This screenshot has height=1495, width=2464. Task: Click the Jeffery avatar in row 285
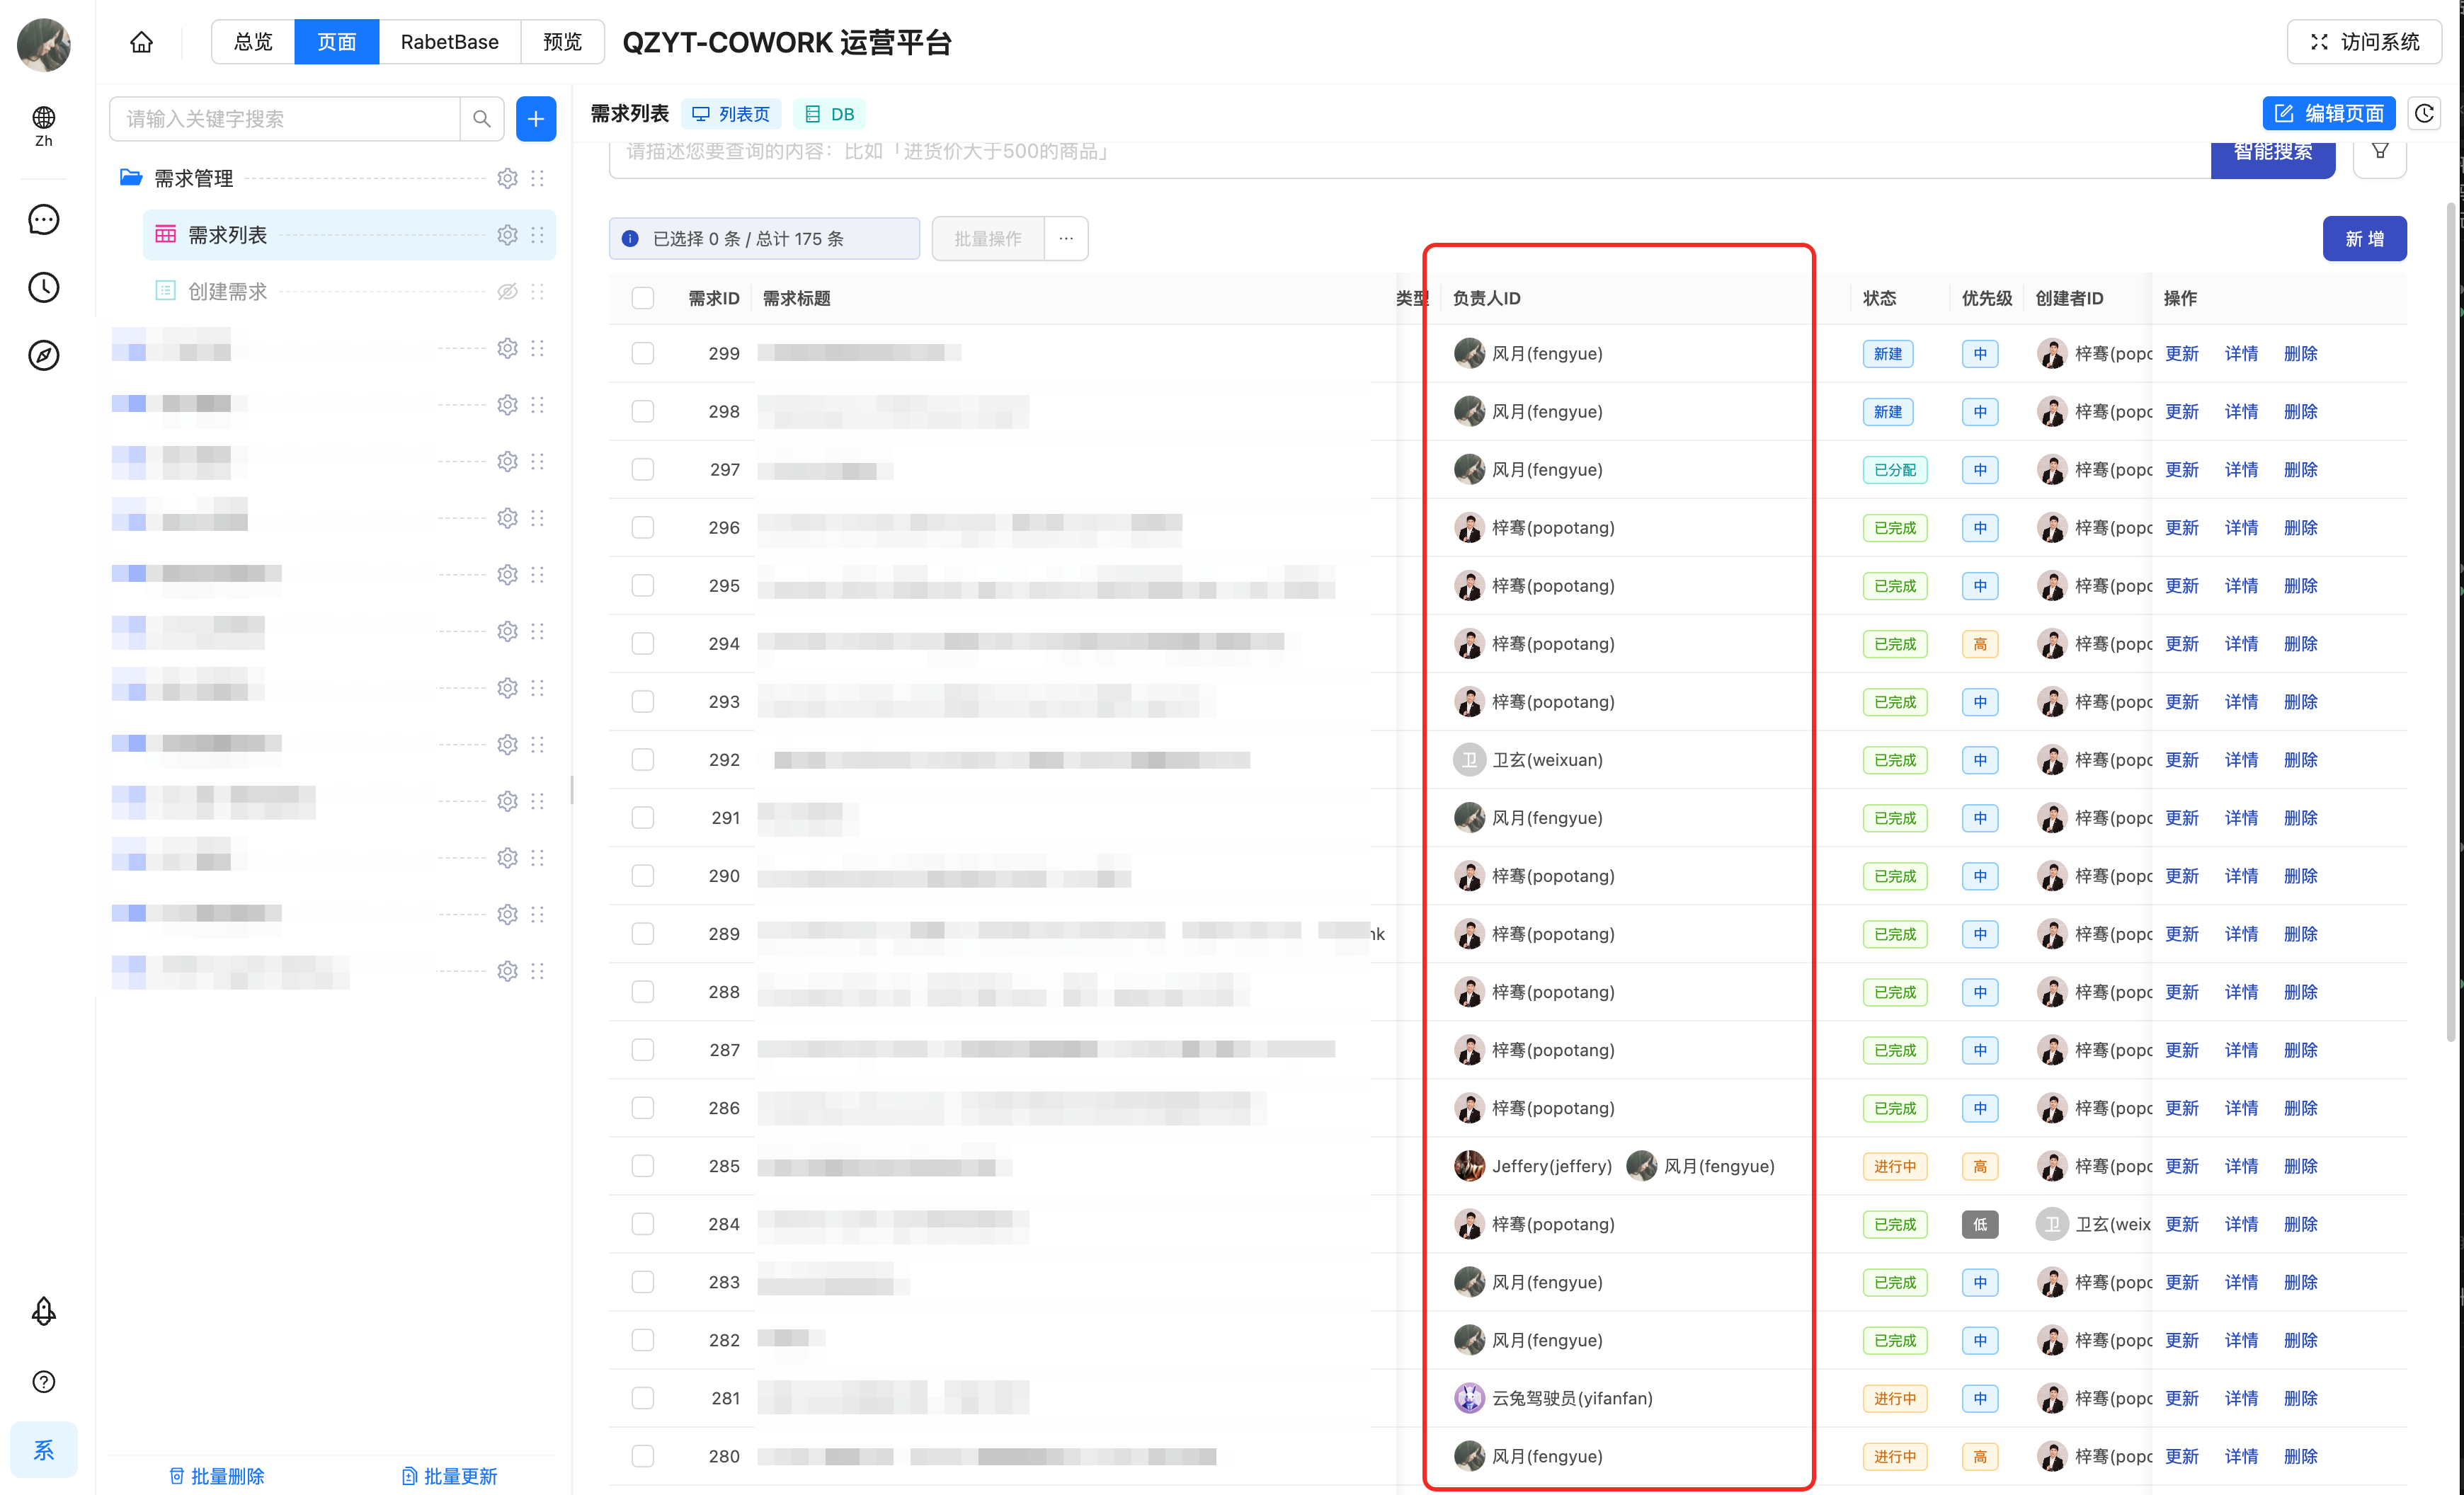coord(1469,1165)
